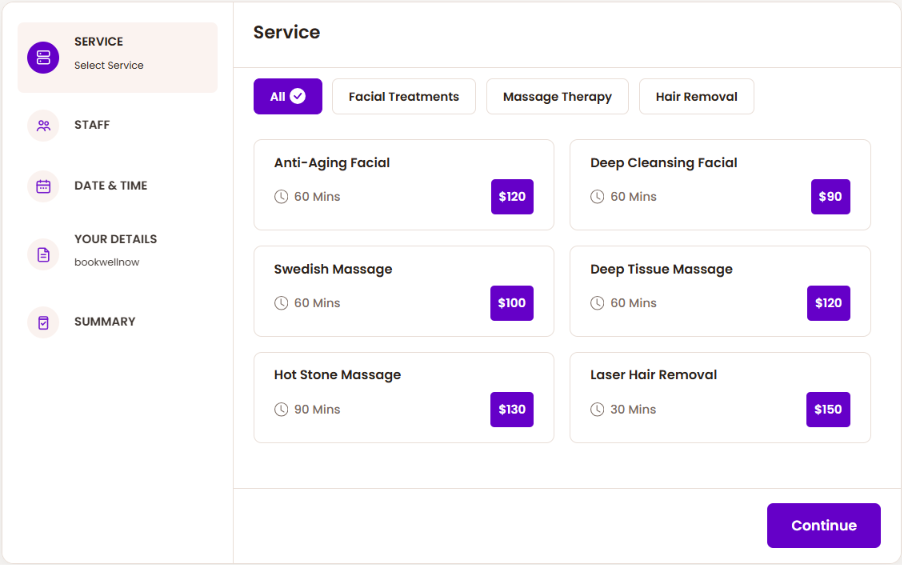Select the Hot Stone Massage title

coord(337,375)
